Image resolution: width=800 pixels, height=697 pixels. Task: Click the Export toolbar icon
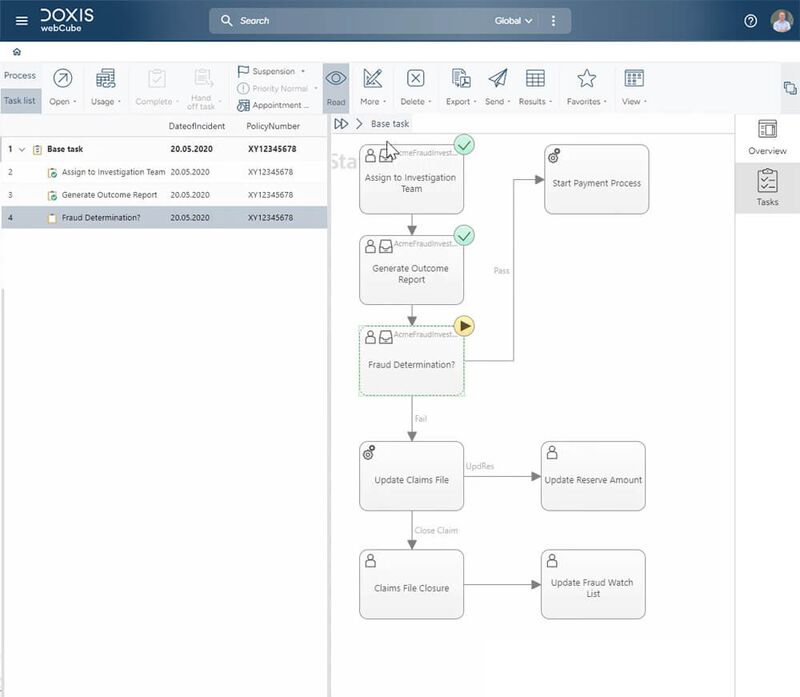click(460, 79)
